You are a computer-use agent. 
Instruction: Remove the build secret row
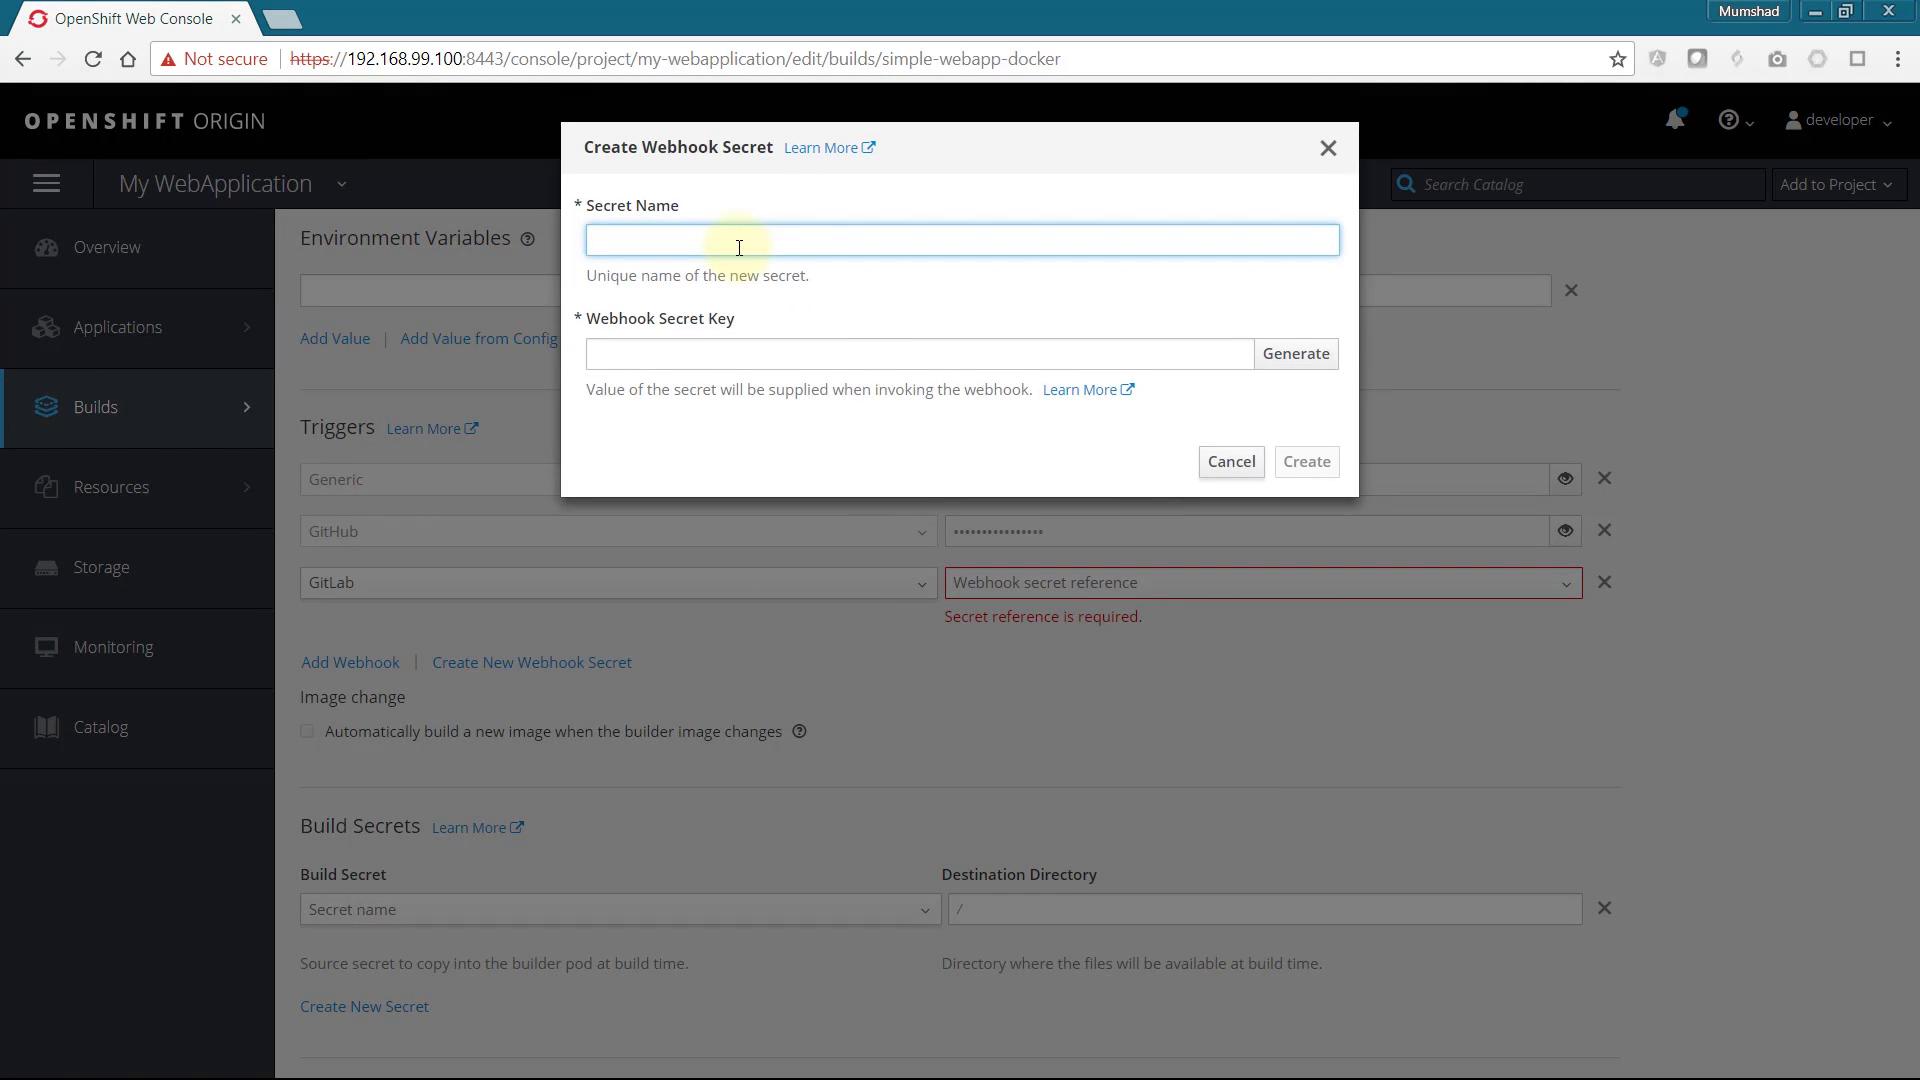1604,909
